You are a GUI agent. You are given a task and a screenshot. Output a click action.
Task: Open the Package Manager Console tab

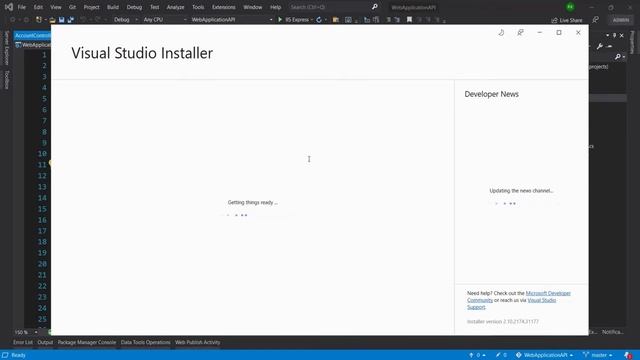pyautogui.click(x=87, y=342)
